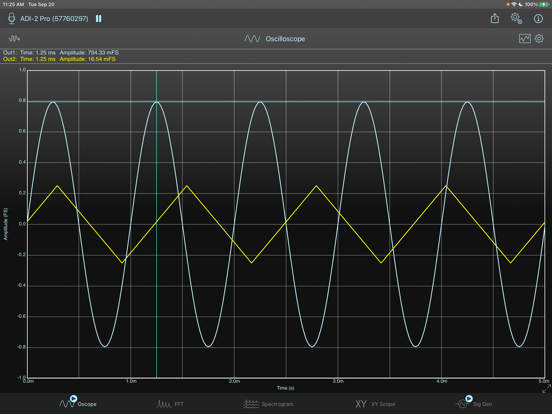Open the share/export icon
This screenshot has height=414, width=552.
[x=495, y=18]
